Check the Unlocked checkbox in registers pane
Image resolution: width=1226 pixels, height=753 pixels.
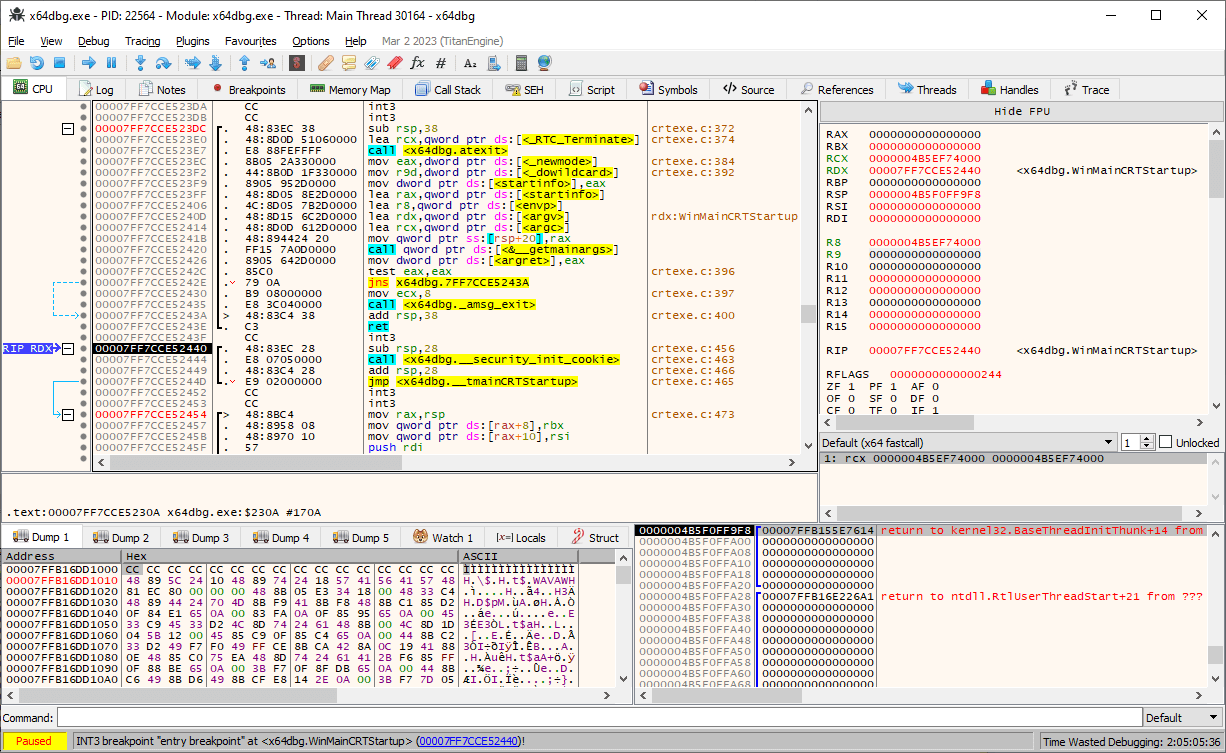(x=1166, y=442)
